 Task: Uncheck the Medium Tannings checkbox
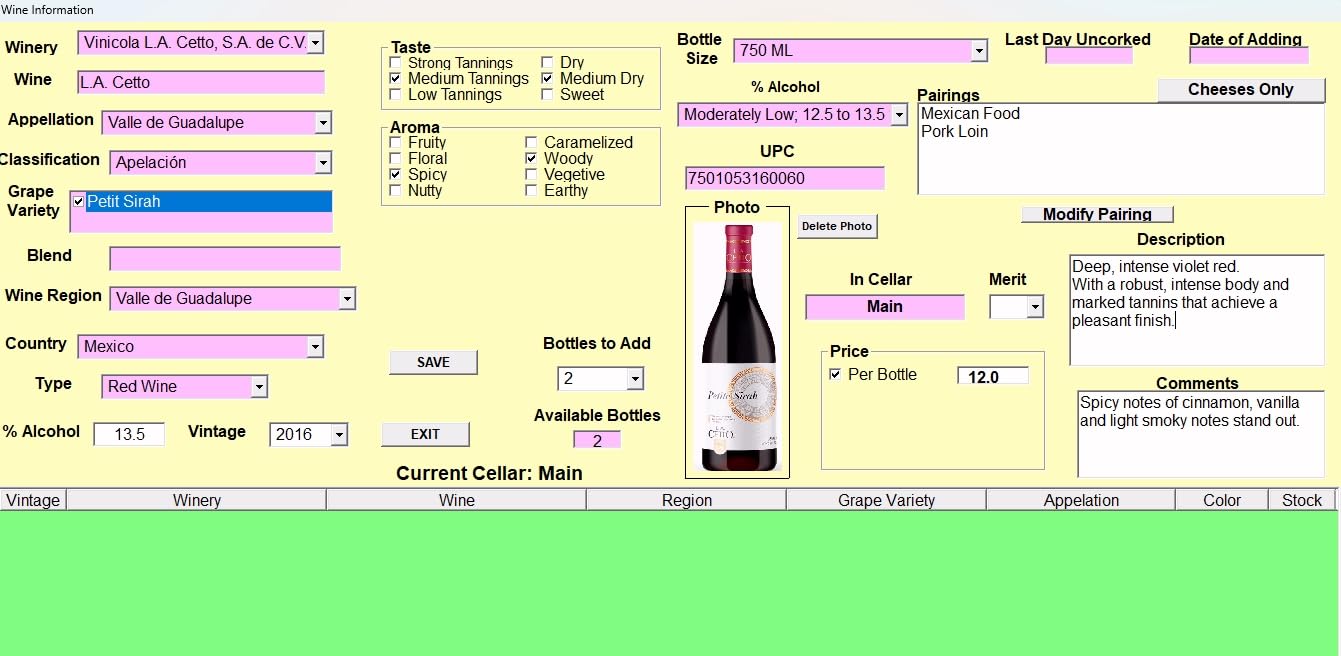tap(395, 78)
